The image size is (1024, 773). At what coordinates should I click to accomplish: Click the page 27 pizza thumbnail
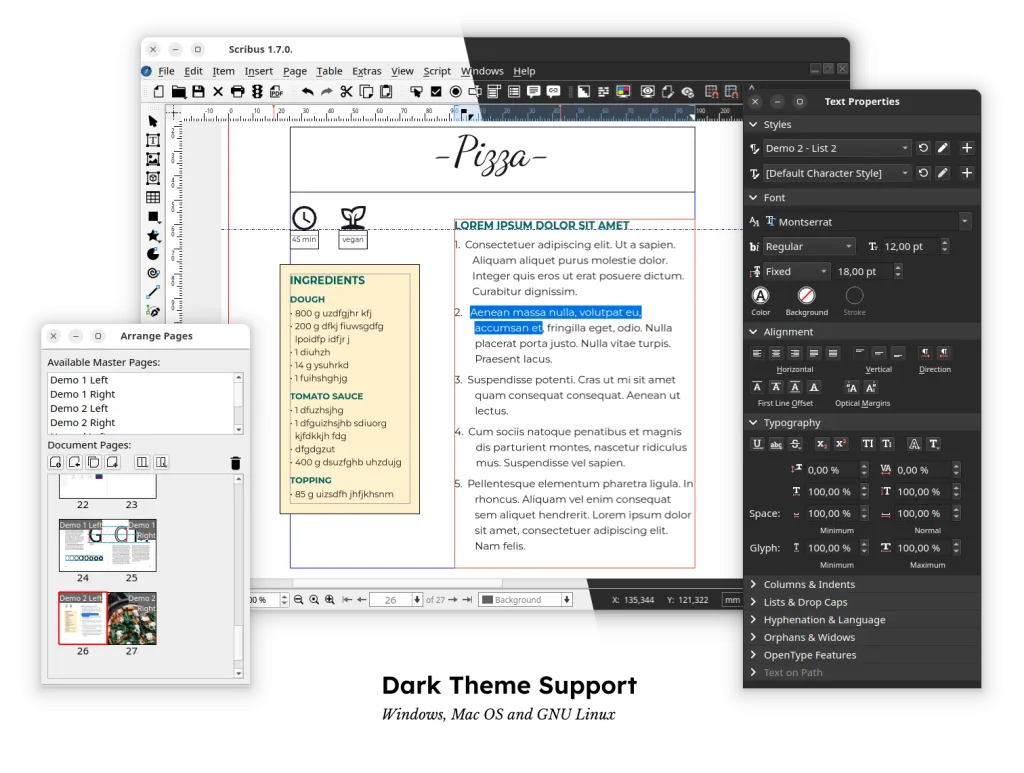[x=133, y=618]
